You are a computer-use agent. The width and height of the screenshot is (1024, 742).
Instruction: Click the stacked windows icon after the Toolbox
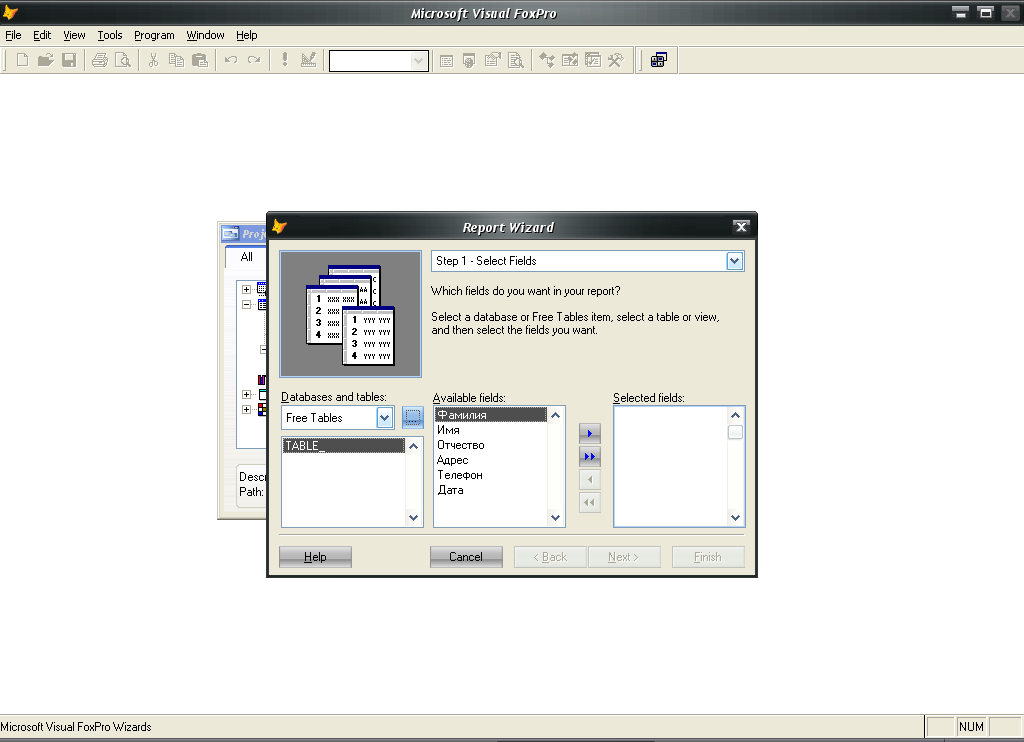(x=659, y=61)
